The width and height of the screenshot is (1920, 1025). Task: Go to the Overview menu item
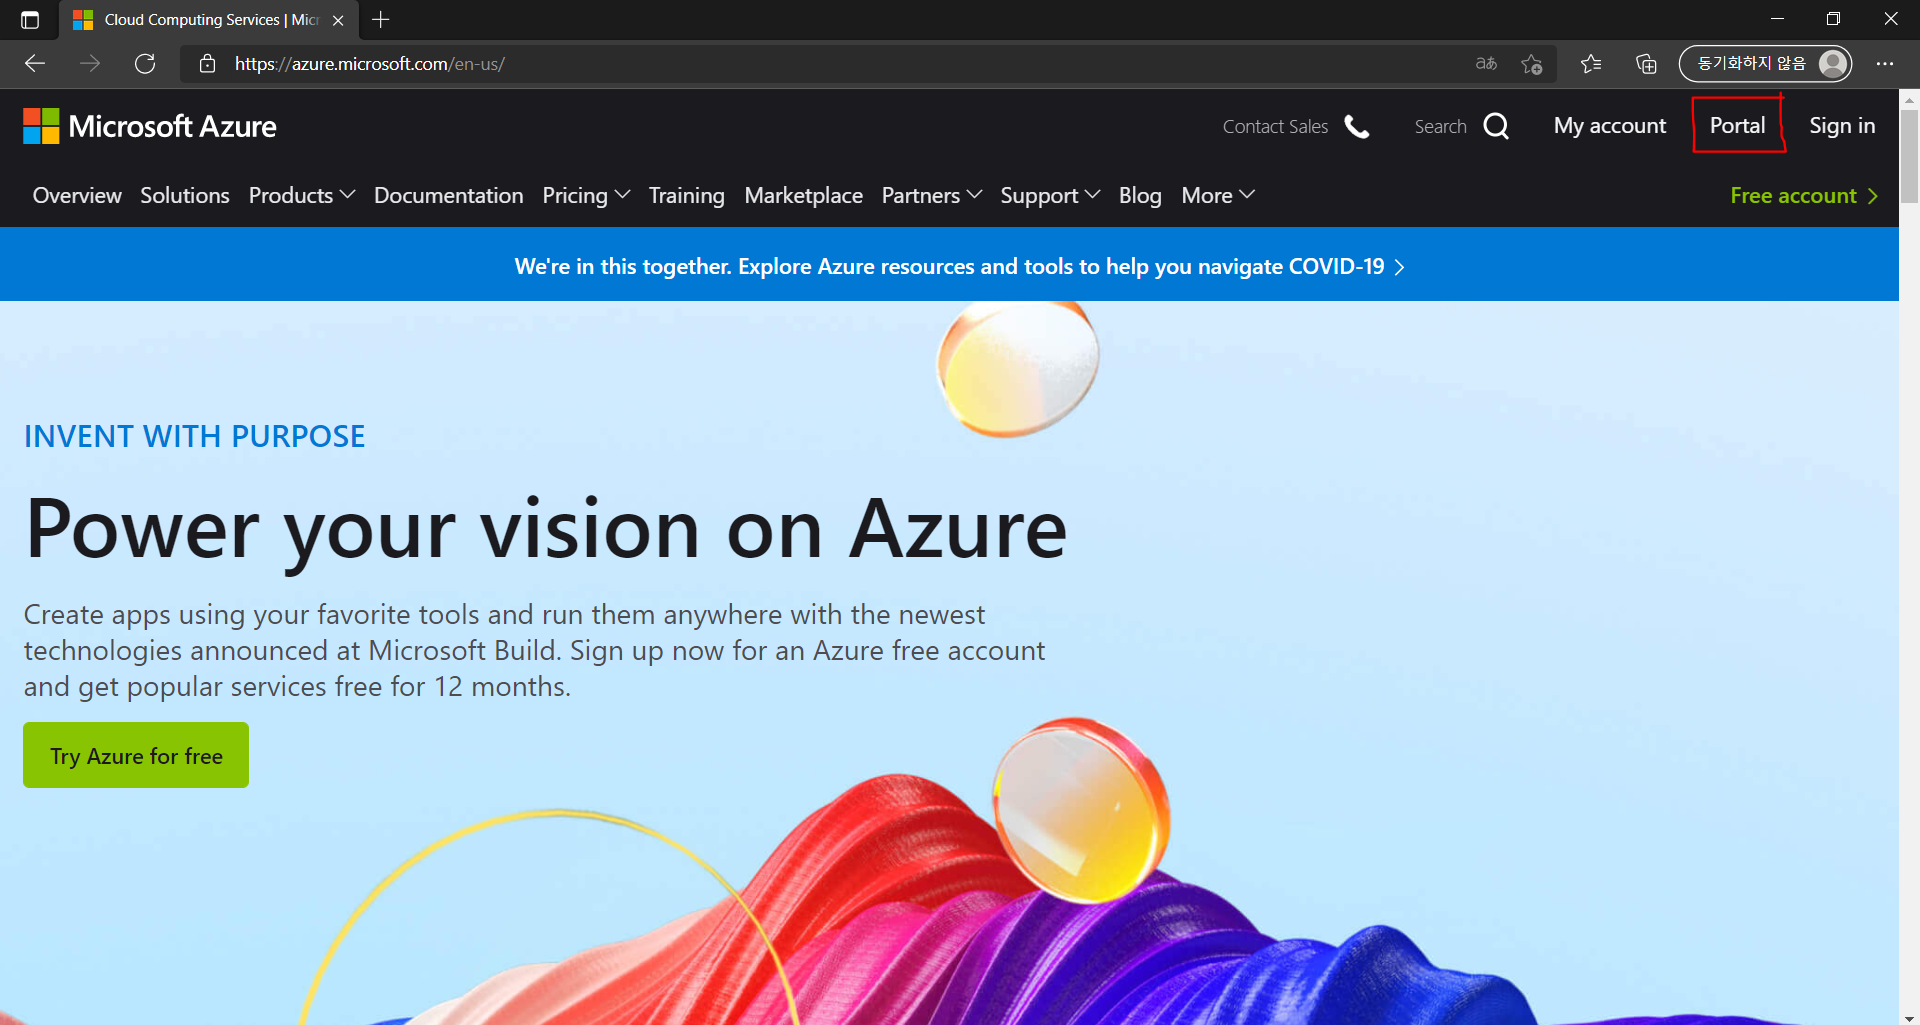click(77, 196)
